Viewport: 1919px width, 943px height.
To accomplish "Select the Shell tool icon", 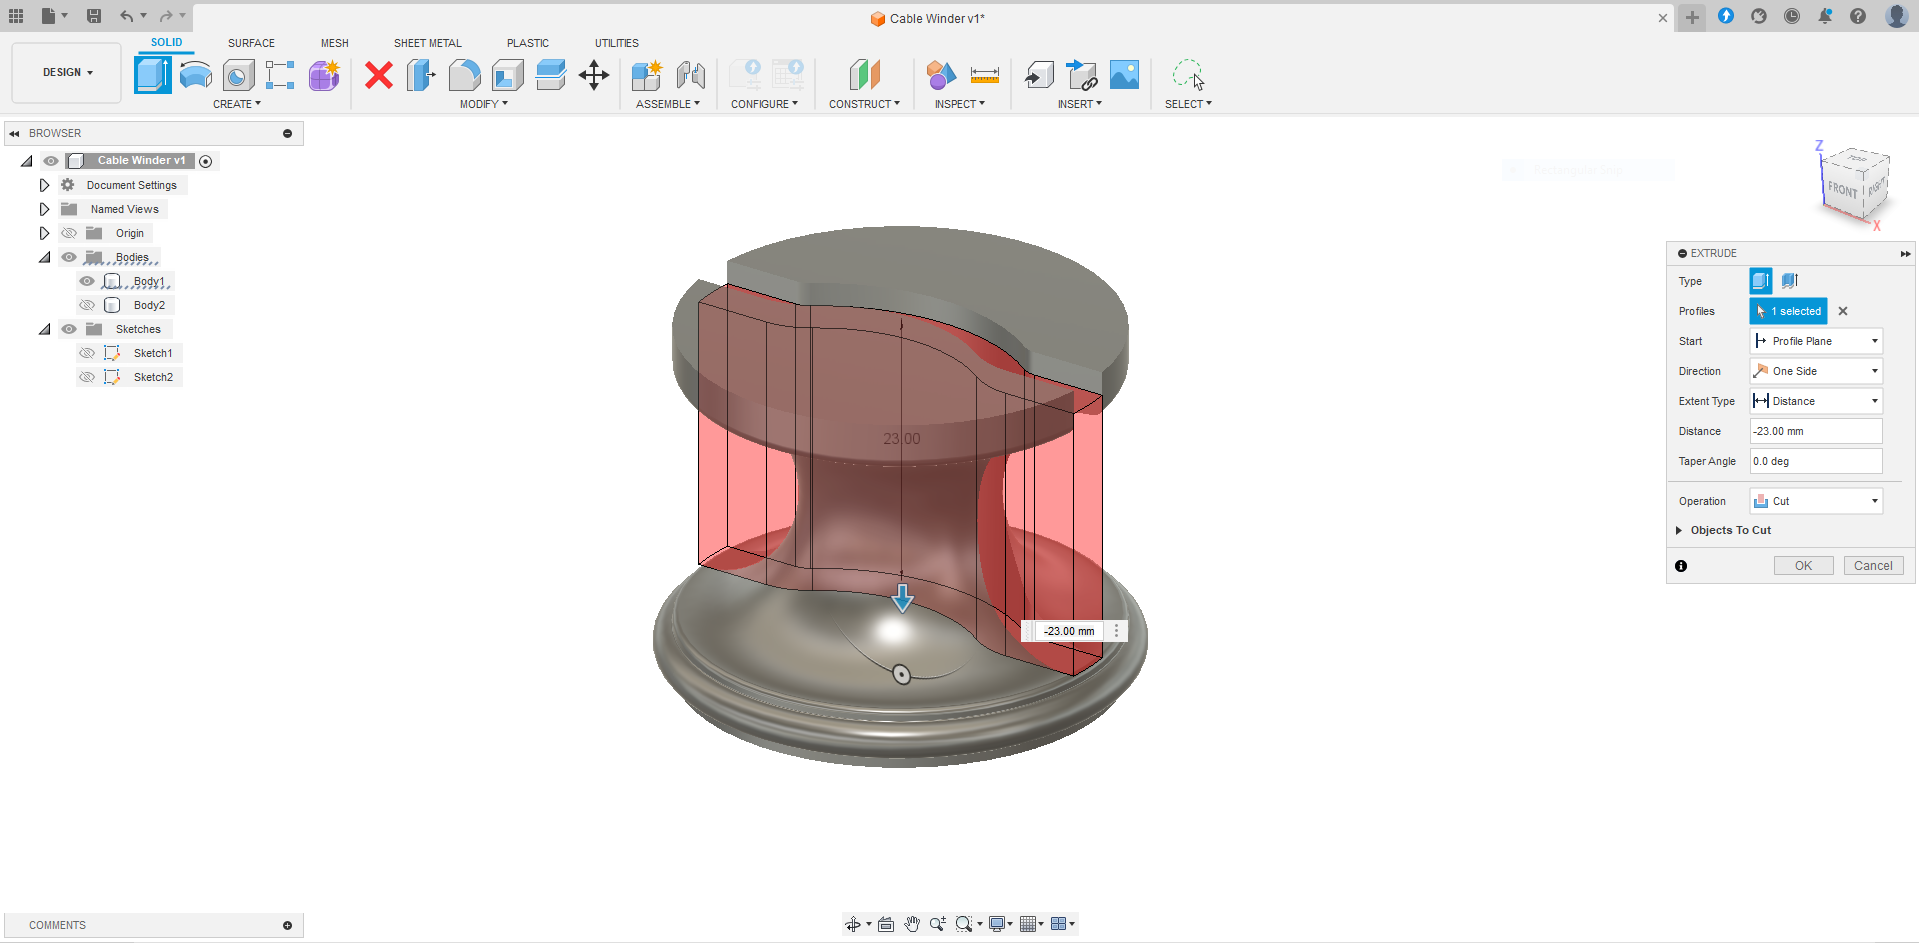I will coord(508,75).
